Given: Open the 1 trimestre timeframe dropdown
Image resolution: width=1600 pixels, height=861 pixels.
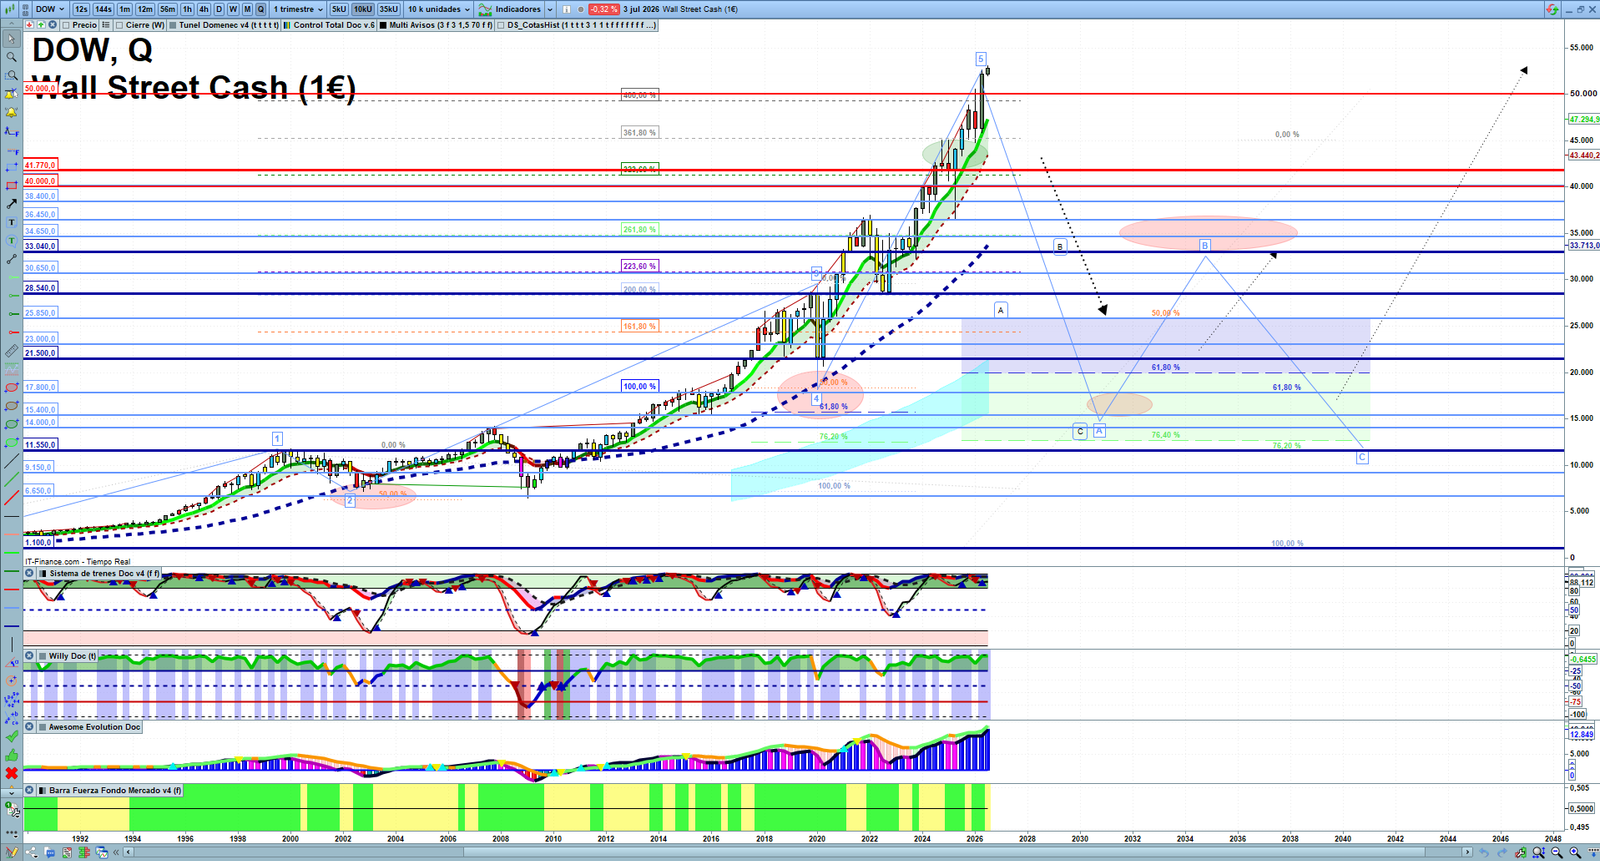Looking at the screenshot, I should coord(298,9).
